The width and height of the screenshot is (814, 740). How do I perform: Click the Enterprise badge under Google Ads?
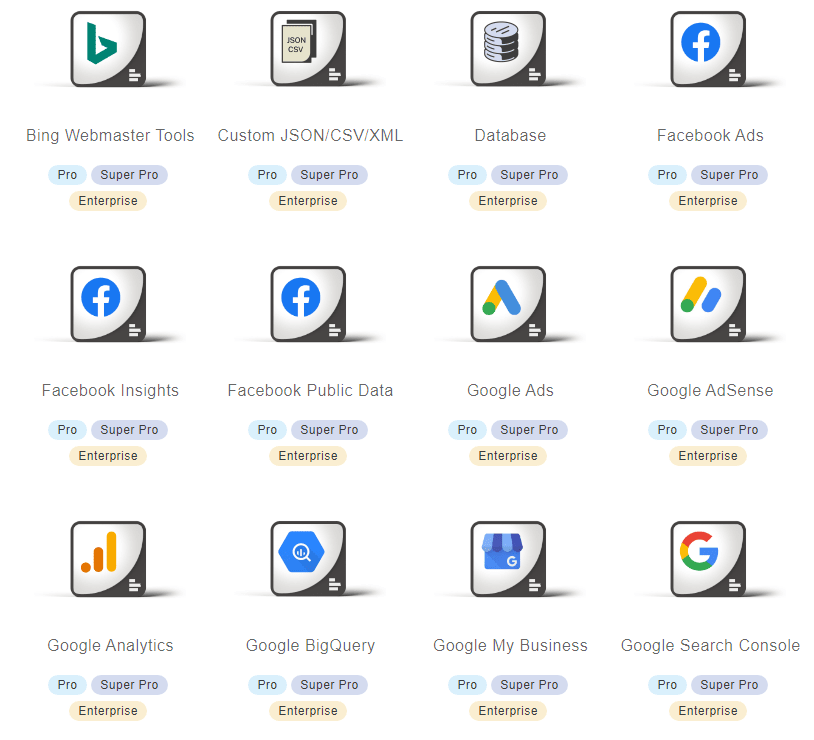[x=508, y=456]
